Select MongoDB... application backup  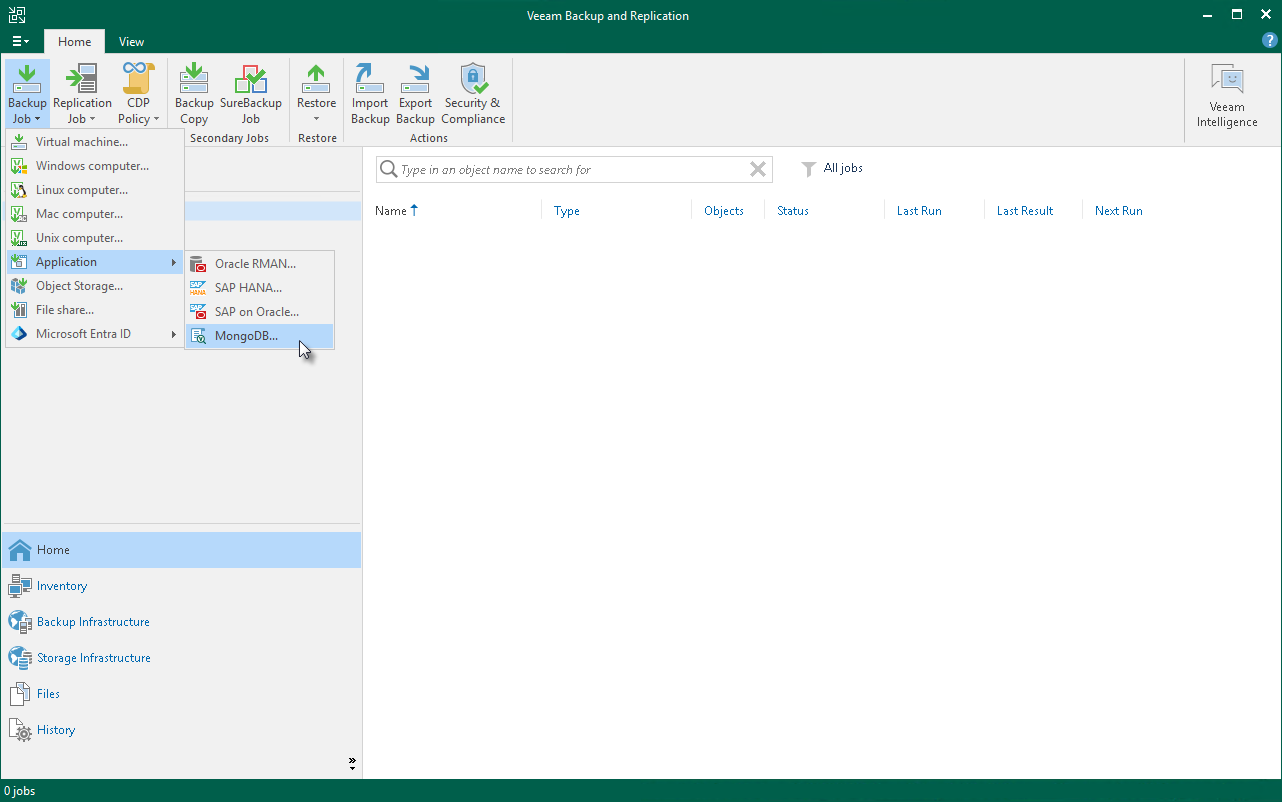click(x=260, y=336)
